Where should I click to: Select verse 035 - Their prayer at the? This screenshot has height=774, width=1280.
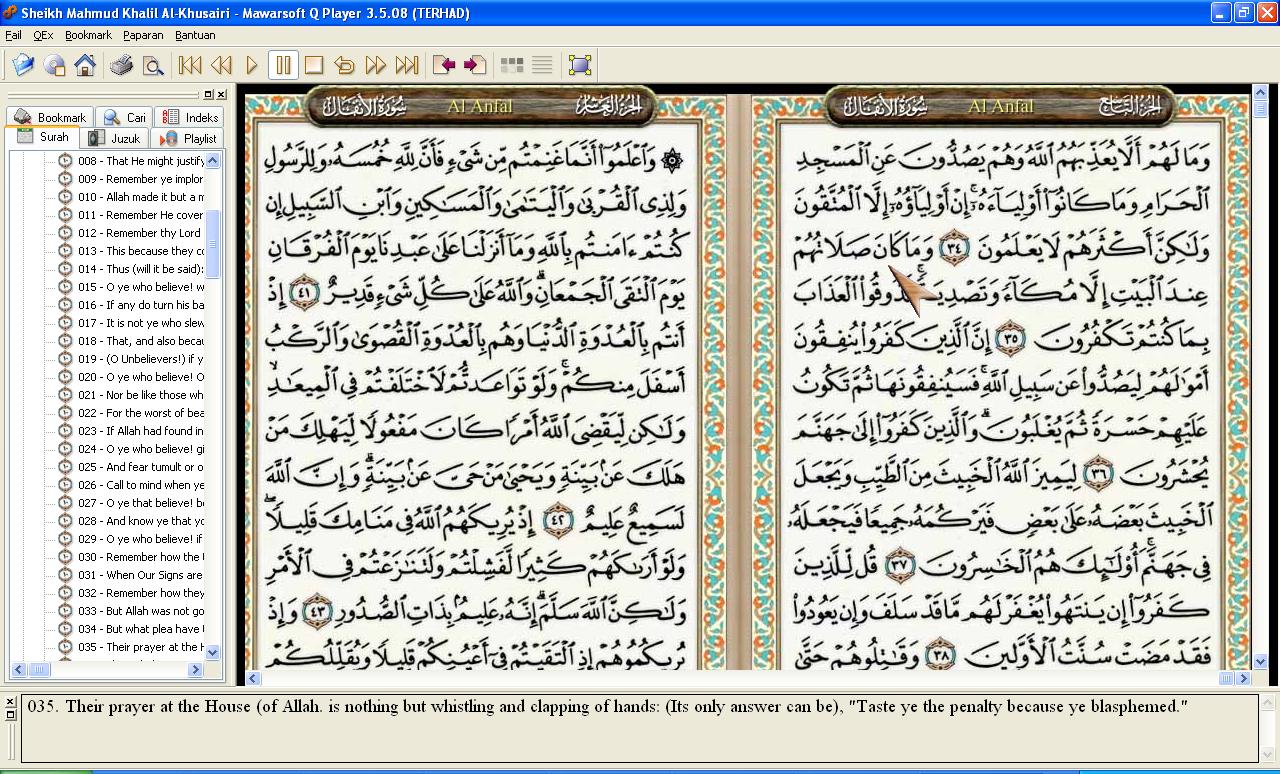pyautogui.click(x=140, y=647)
